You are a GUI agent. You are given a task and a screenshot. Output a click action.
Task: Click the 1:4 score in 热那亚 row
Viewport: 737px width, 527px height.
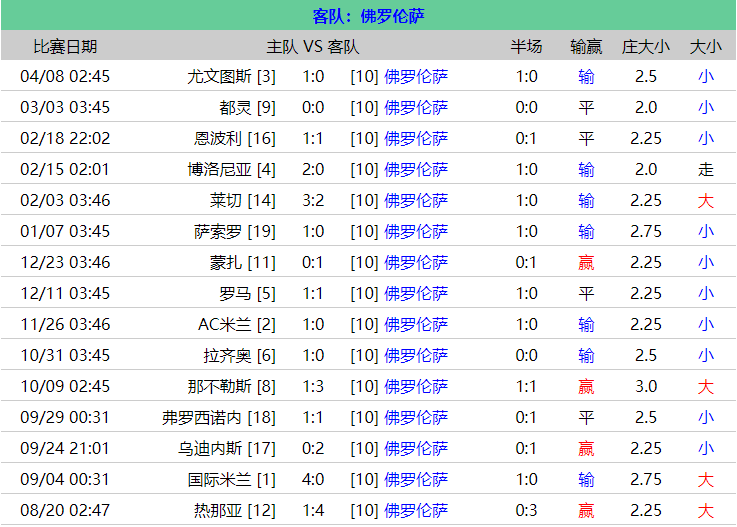coord(313,511)
